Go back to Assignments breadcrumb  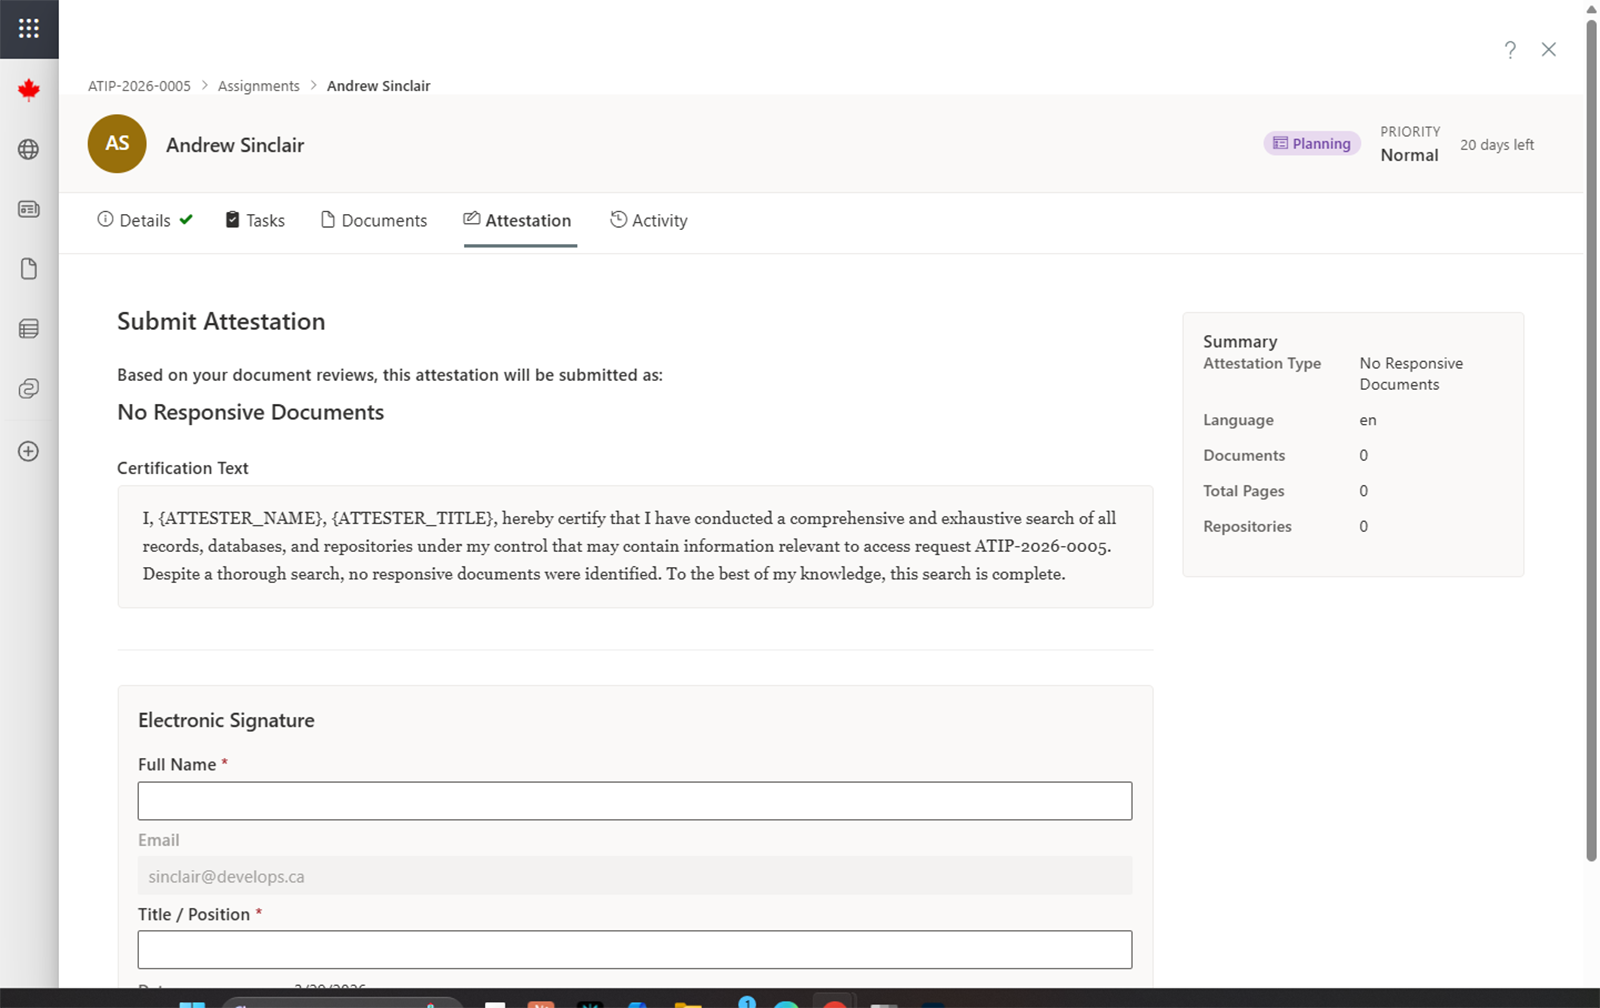coord(259,86)
